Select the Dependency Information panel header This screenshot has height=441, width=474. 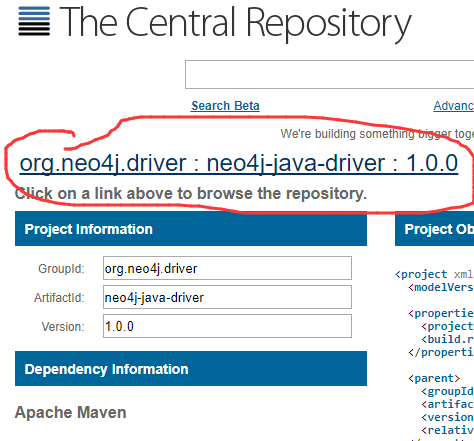(x=191, y=369)
